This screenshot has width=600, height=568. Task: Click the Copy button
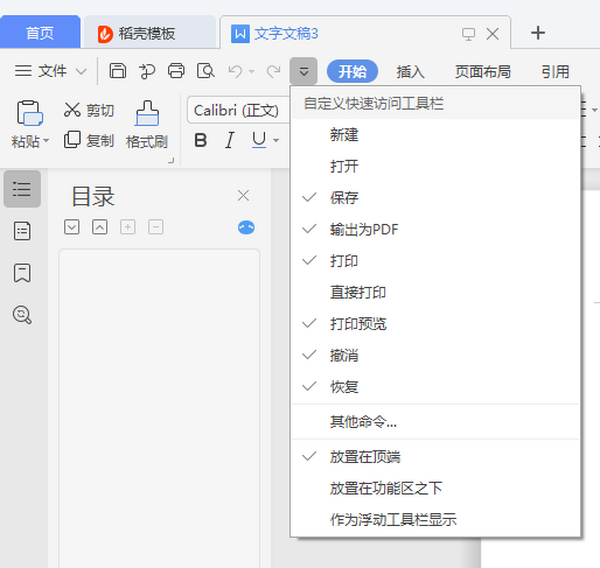(x=89, y=140)
